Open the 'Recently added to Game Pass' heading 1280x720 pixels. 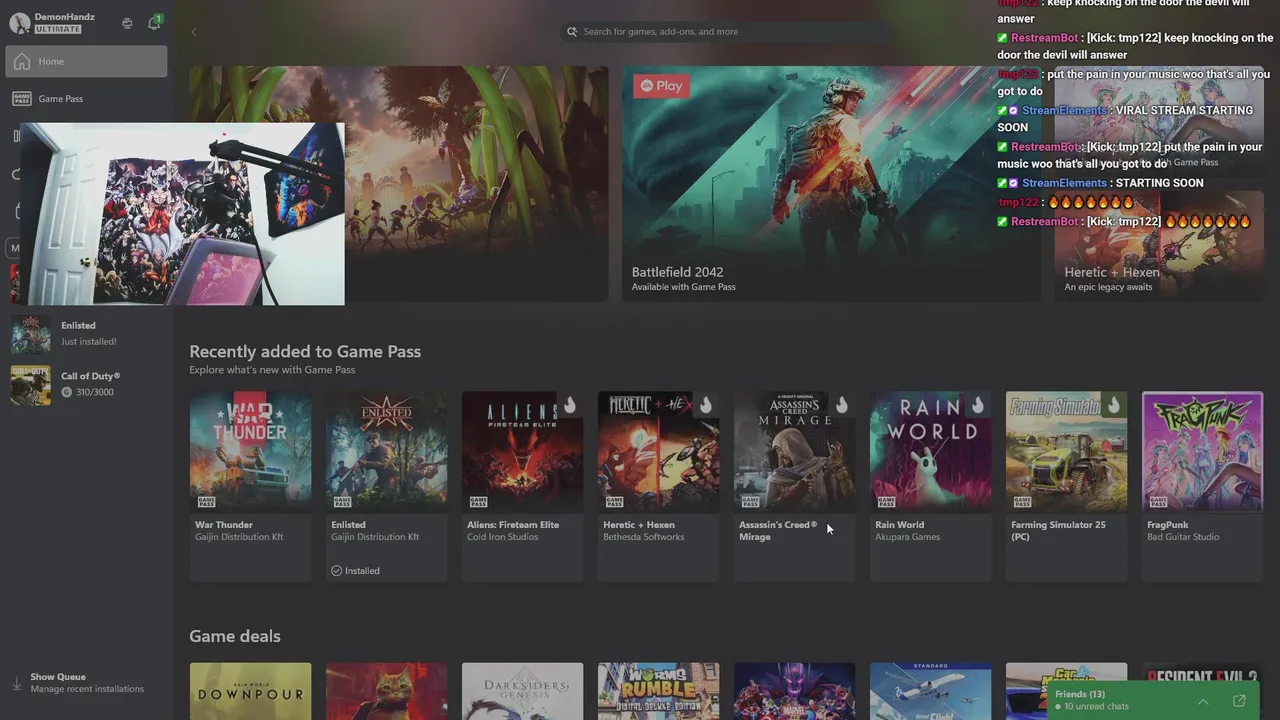[x=305, y=351]
